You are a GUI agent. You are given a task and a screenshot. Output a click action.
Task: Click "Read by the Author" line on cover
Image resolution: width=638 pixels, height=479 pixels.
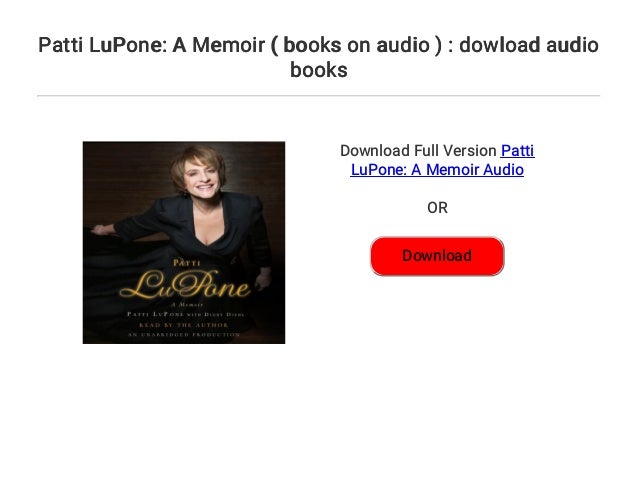(184, 325)
